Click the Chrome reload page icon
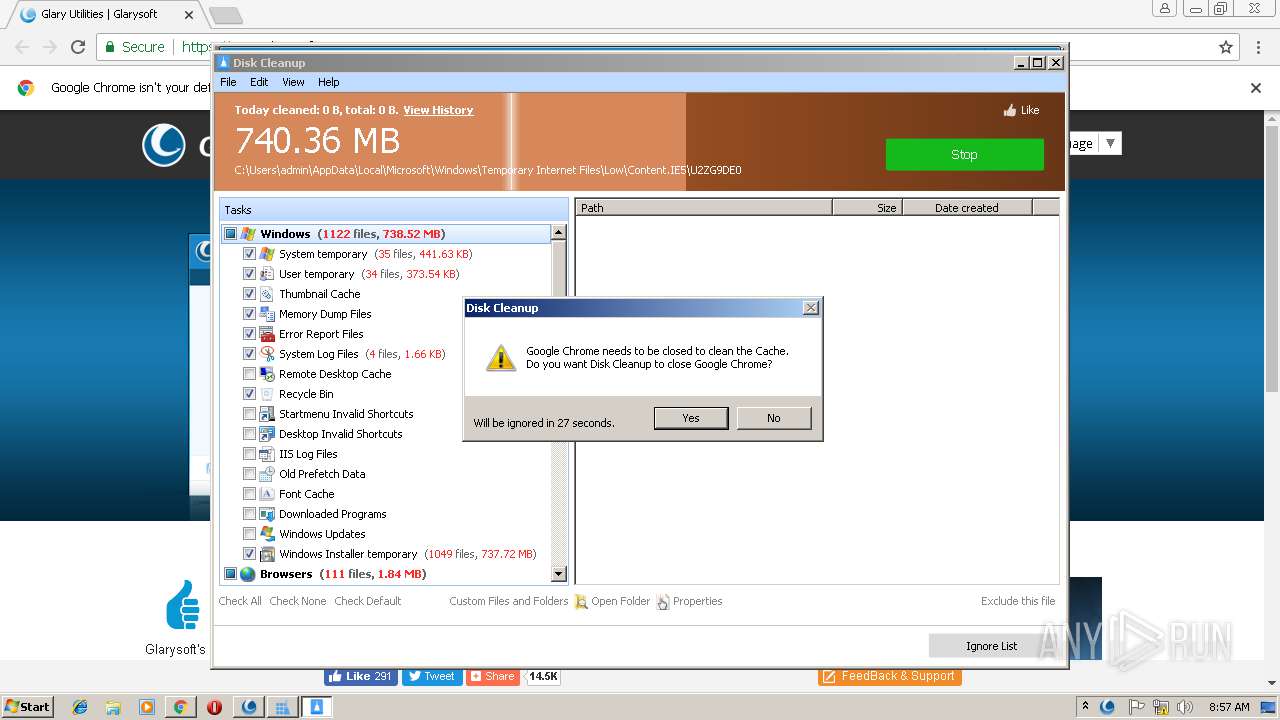Image resolution: width=1280 pixels, height=720 pixels. (78, 47)
